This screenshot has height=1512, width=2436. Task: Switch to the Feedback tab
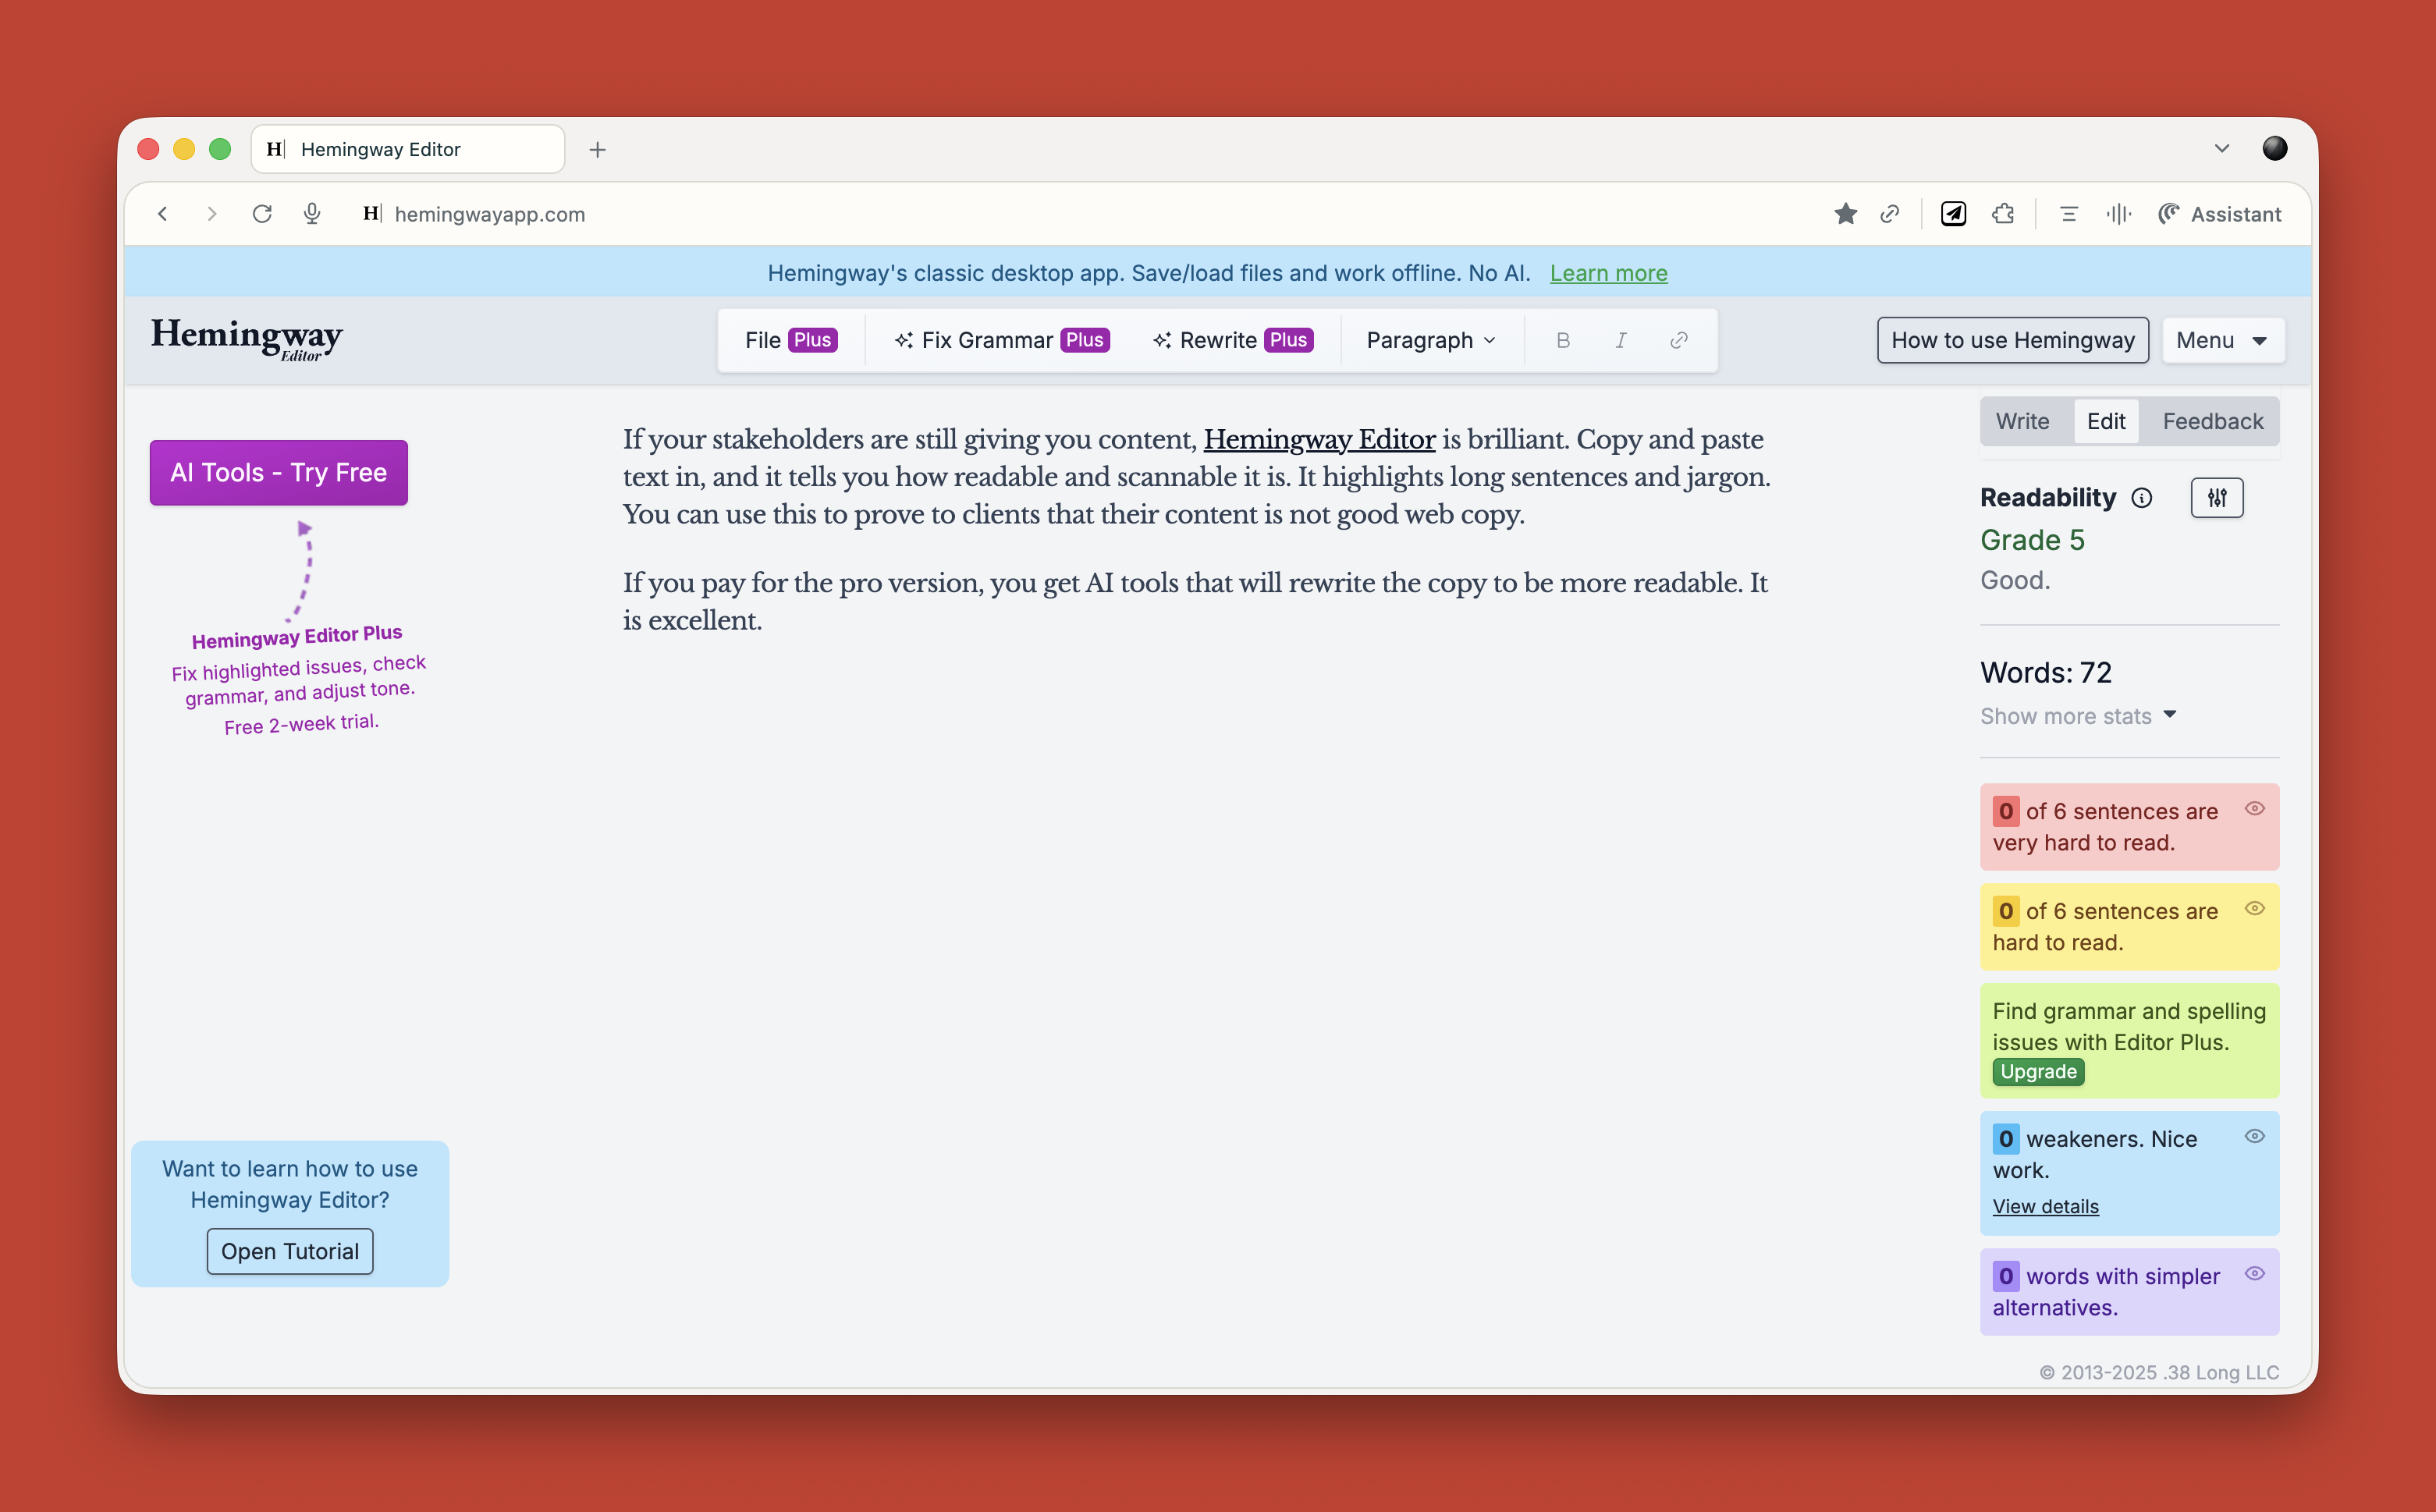pyautogui.click(x=2211, y=421)
